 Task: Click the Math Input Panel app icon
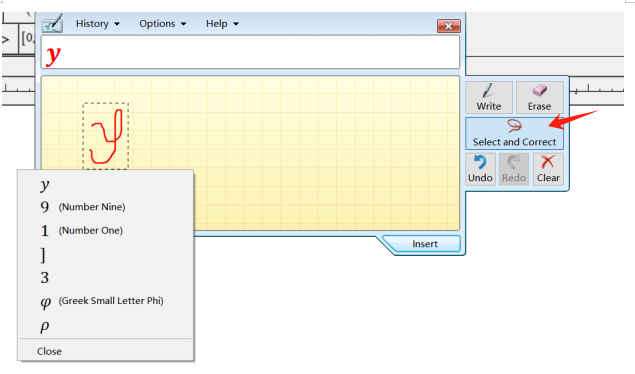pyautogui.click(x=52, y=23)
